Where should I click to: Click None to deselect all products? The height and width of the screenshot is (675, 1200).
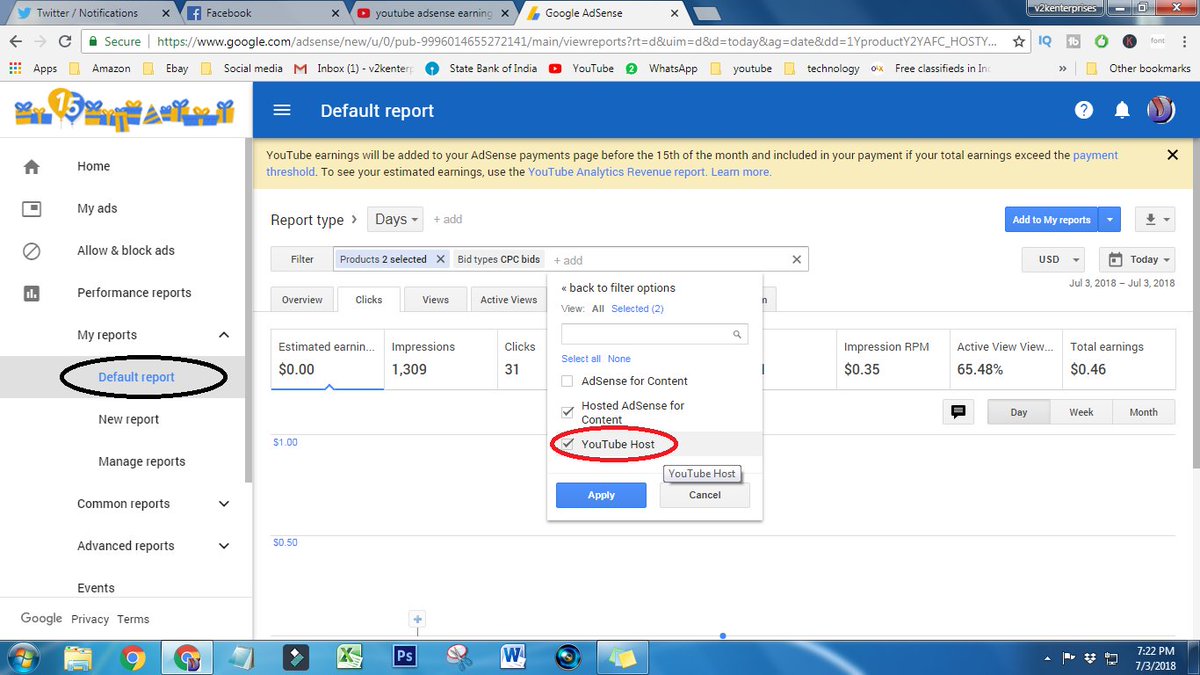tap(619, 358)
